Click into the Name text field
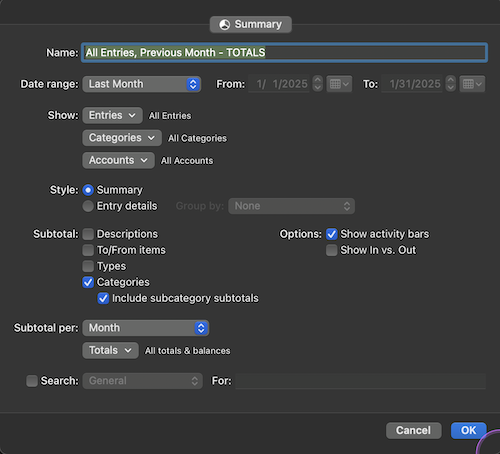The width and height of the screenshot is (500, 454). [x=284, y=53]
